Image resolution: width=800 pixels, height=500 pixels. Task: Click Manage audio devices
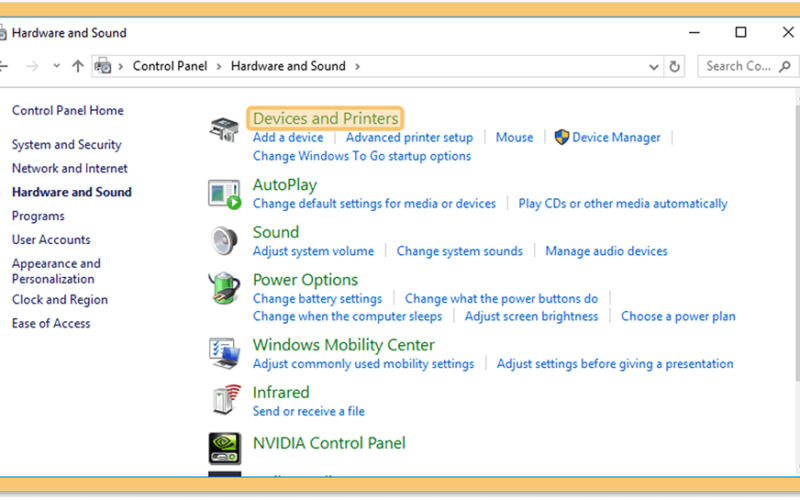point(607,252)
